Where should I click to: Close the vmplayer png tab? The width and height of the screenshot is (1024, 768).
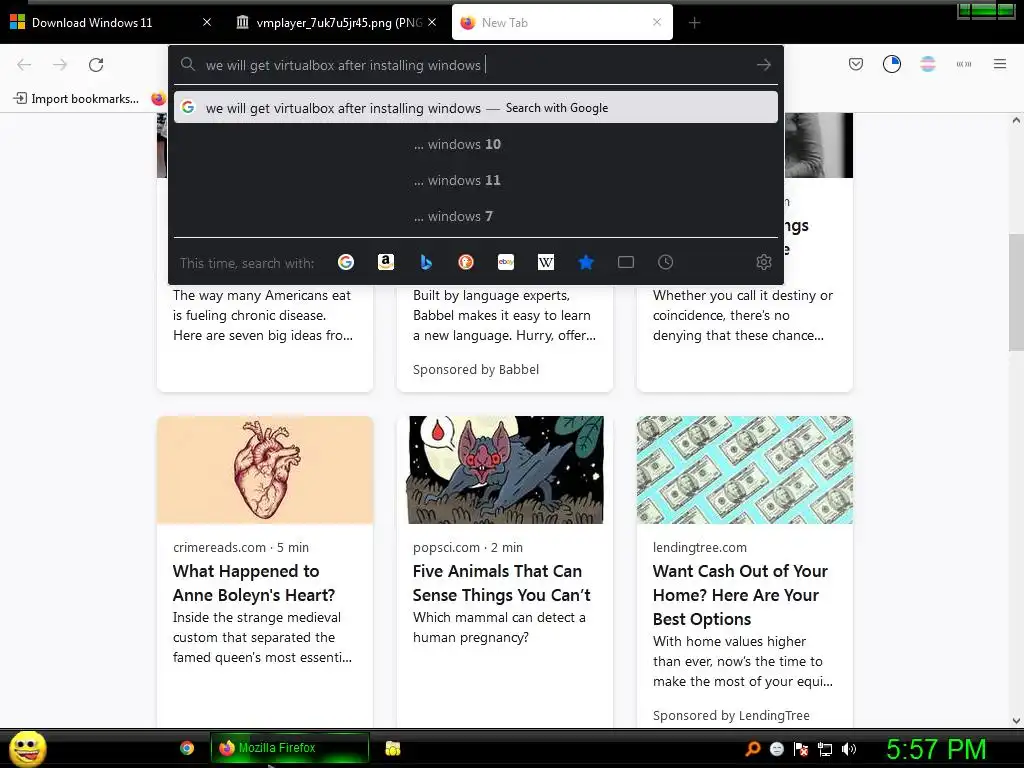coord(432,22)
